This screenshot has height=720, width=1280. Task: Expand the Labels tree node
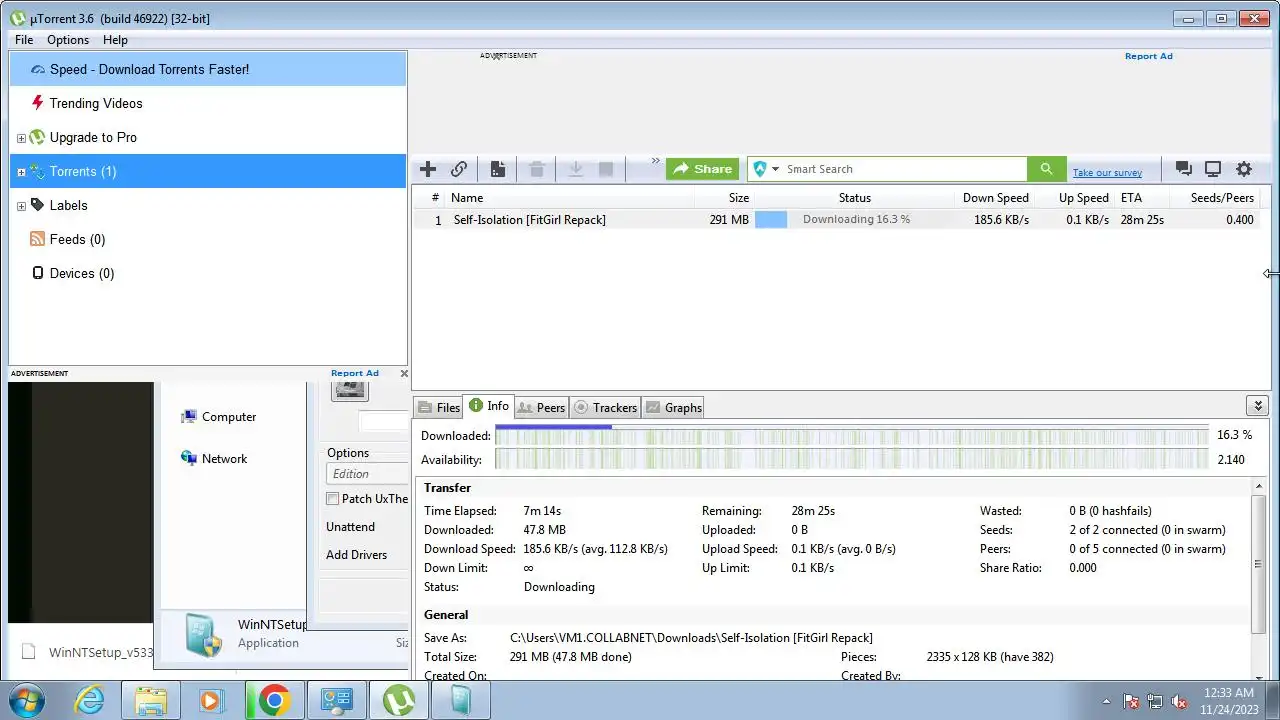tap(21, 206)
